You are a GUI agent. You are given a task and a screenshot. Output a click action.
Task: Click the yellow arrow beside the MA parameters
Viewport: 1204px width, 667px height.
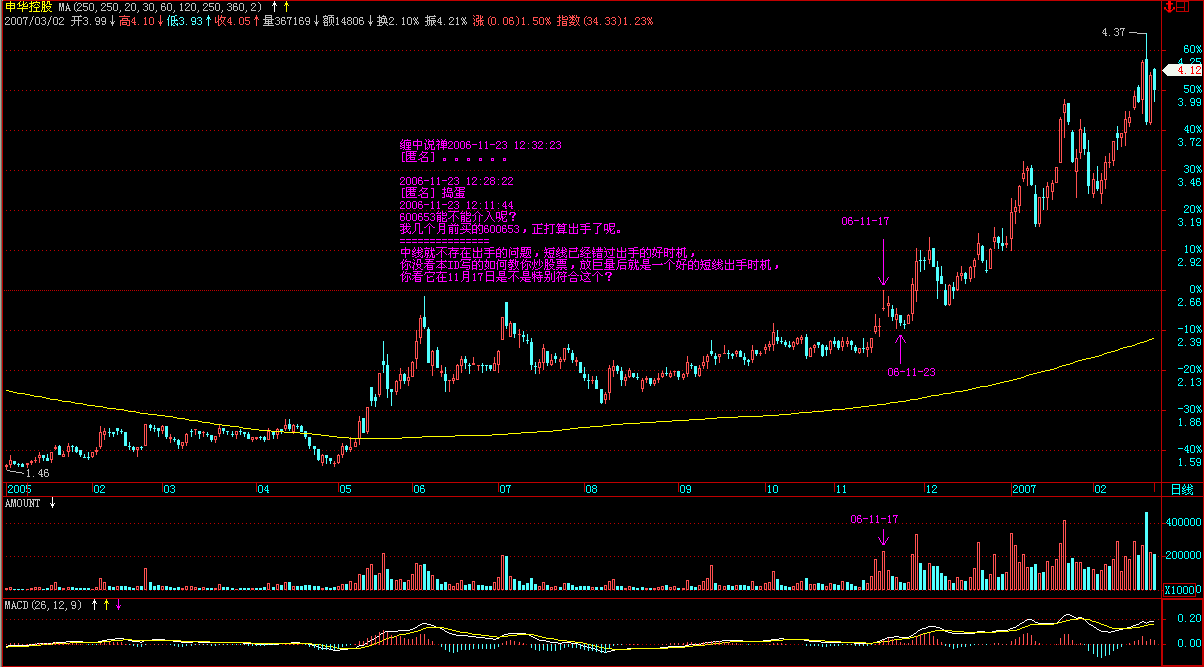(x=287, y=7)
